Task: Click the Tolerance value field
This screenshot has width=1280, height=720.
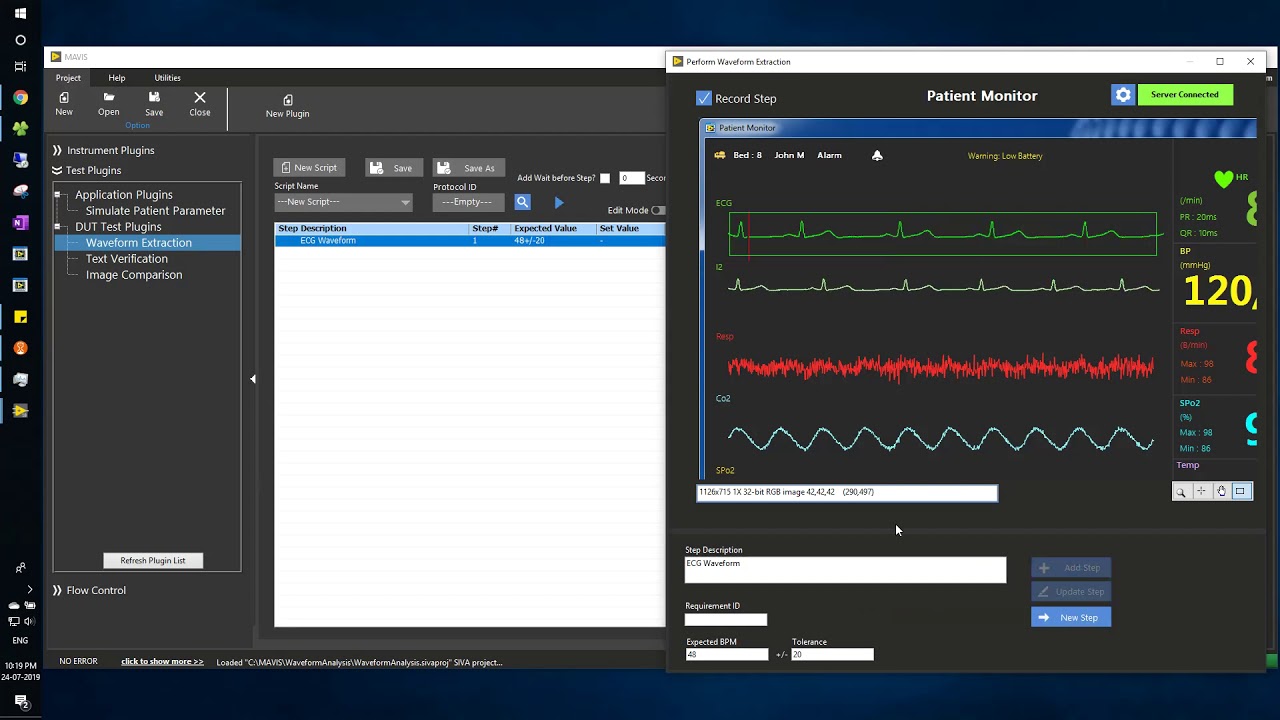Action: coord(832,655)
